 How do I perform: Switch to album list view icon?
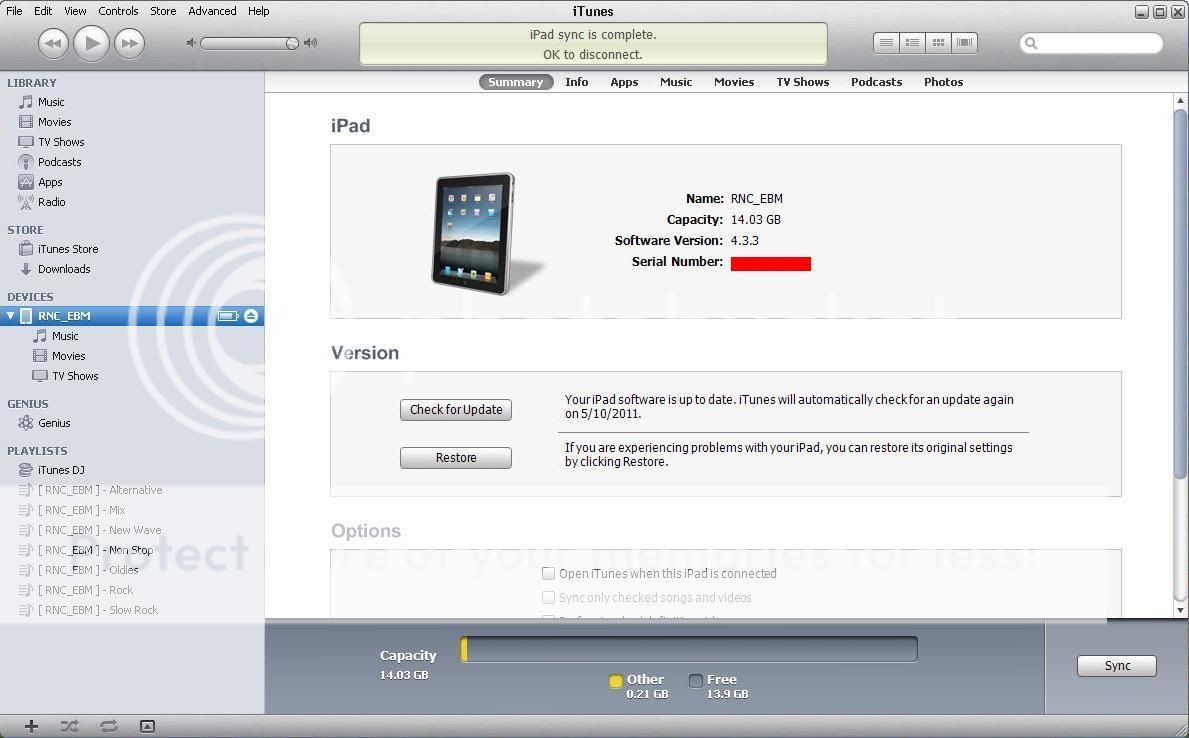pyautogui.click(x=912, y=43)
